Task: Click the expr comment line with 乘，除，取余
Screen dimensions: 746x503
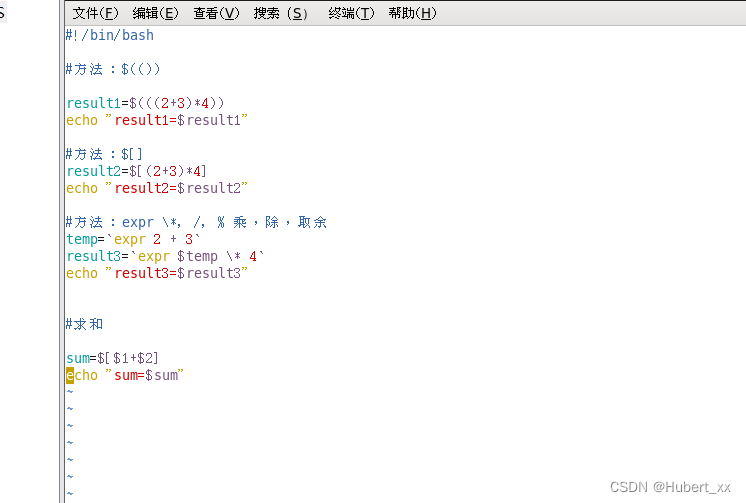Action: point(196,222)
